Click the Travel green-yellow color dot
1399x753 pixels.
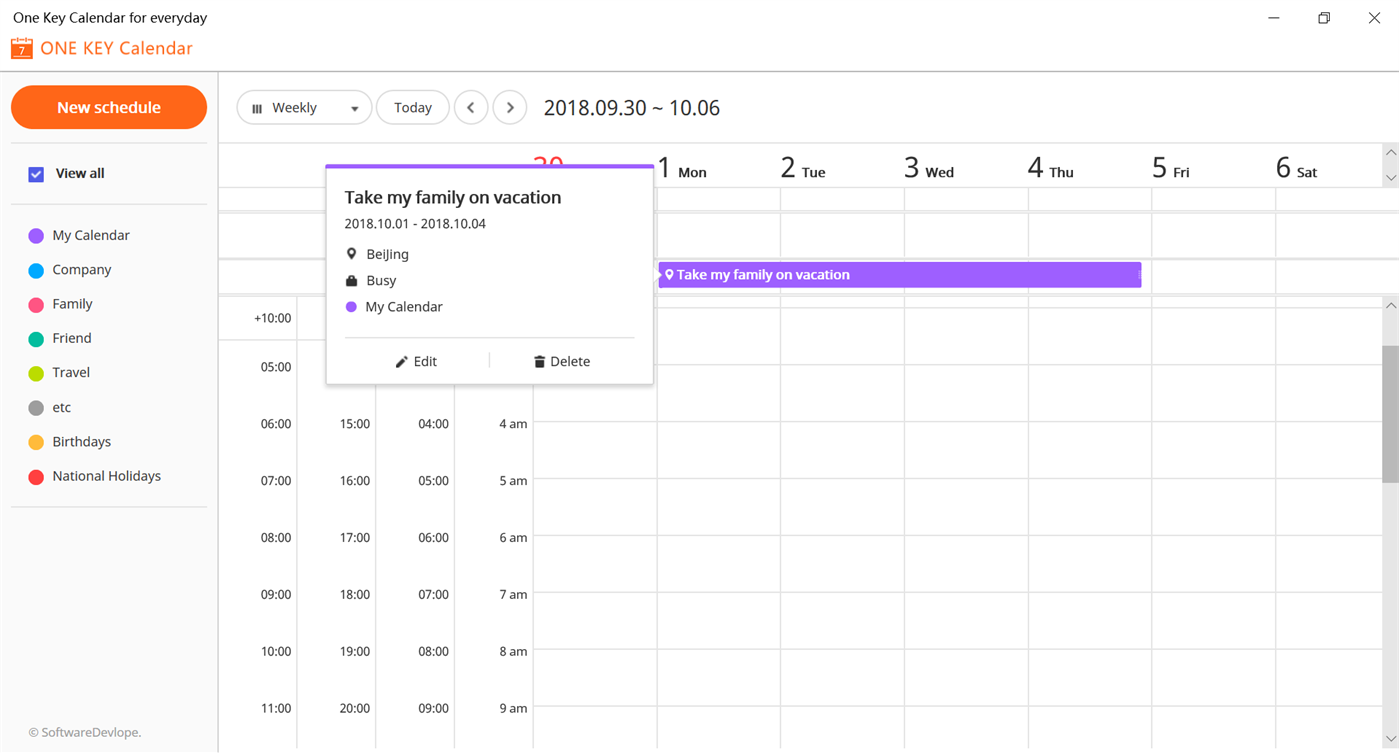click(35, 372)
